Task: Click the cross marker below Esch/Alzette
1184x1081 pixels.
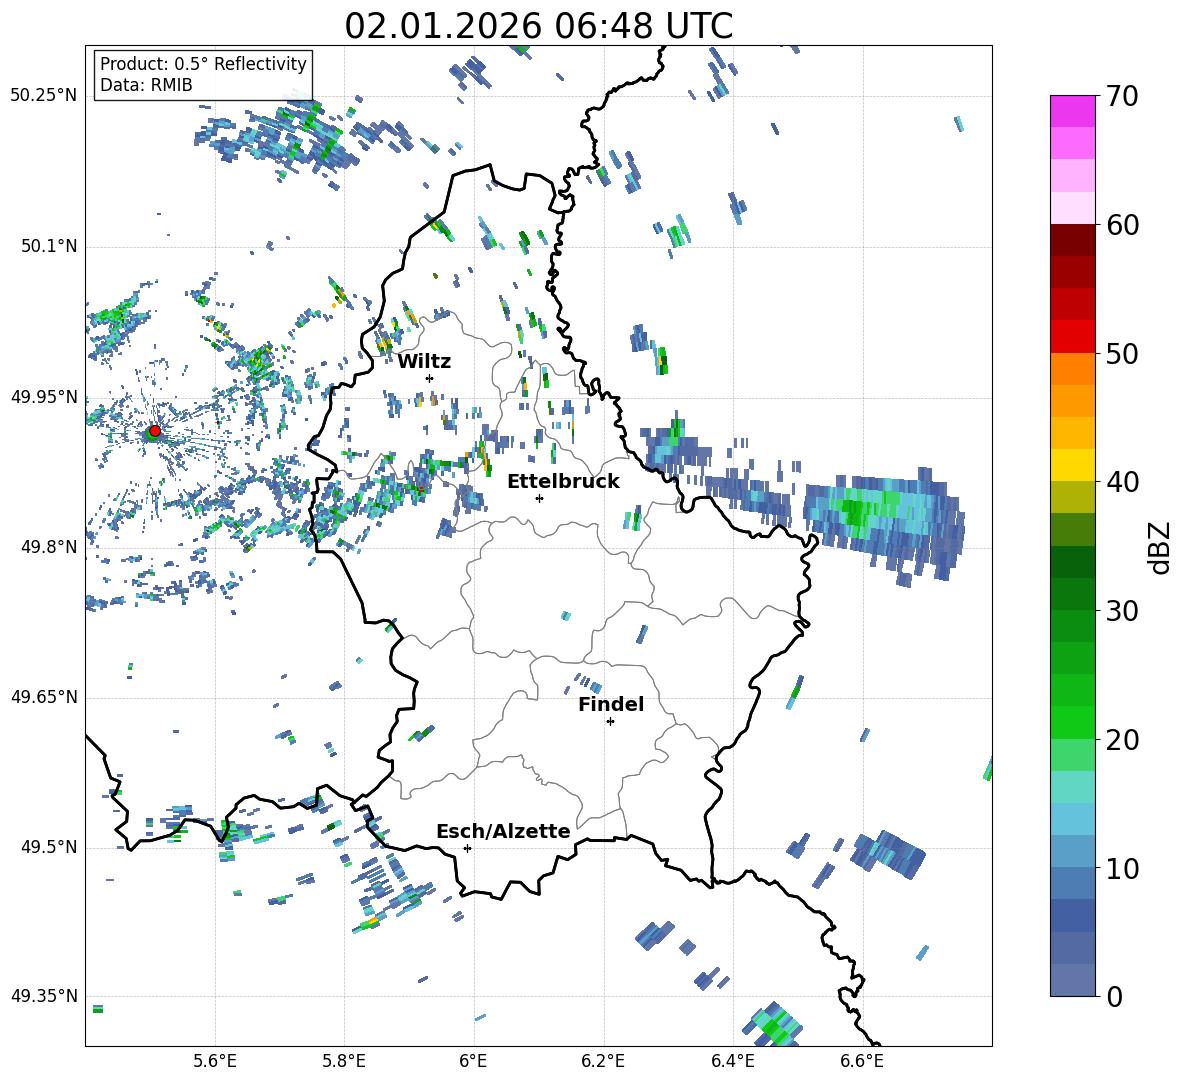Action: click(x=467, y=848)
